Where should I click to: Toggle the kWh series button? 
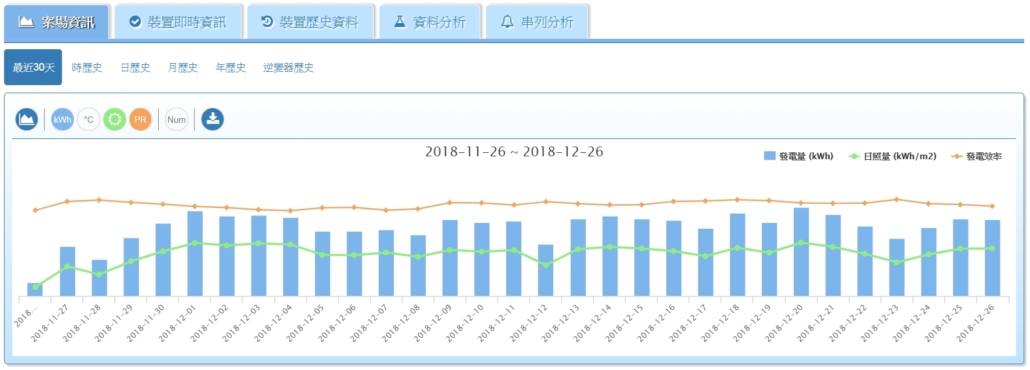(x=62, y=120)
